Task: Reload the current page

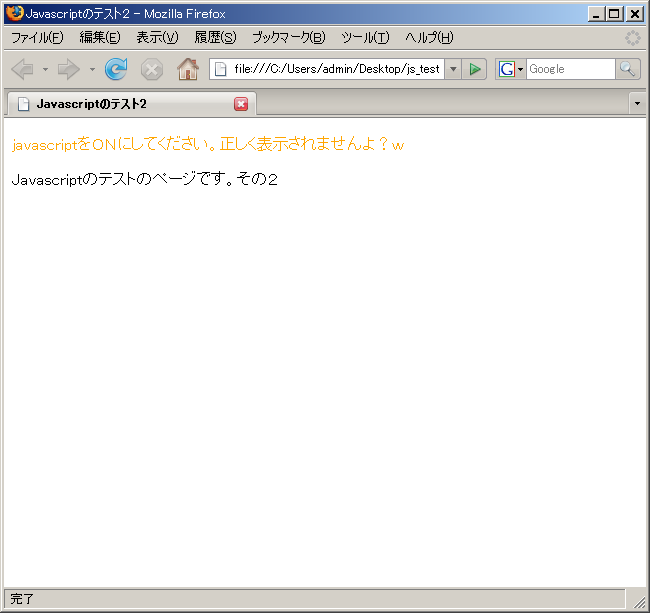Action: point(116,69)
